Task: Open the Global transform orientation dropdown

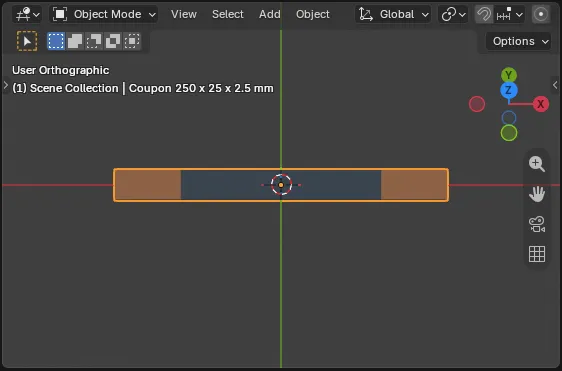Action: pos(393,14)
